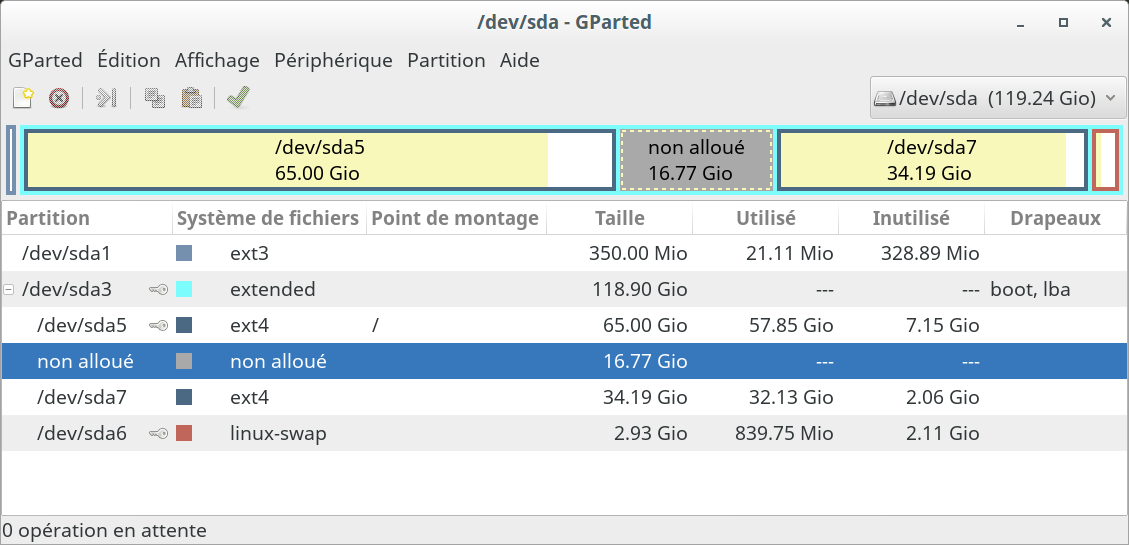Click the red linux-swap color swatch

[184, 433]
